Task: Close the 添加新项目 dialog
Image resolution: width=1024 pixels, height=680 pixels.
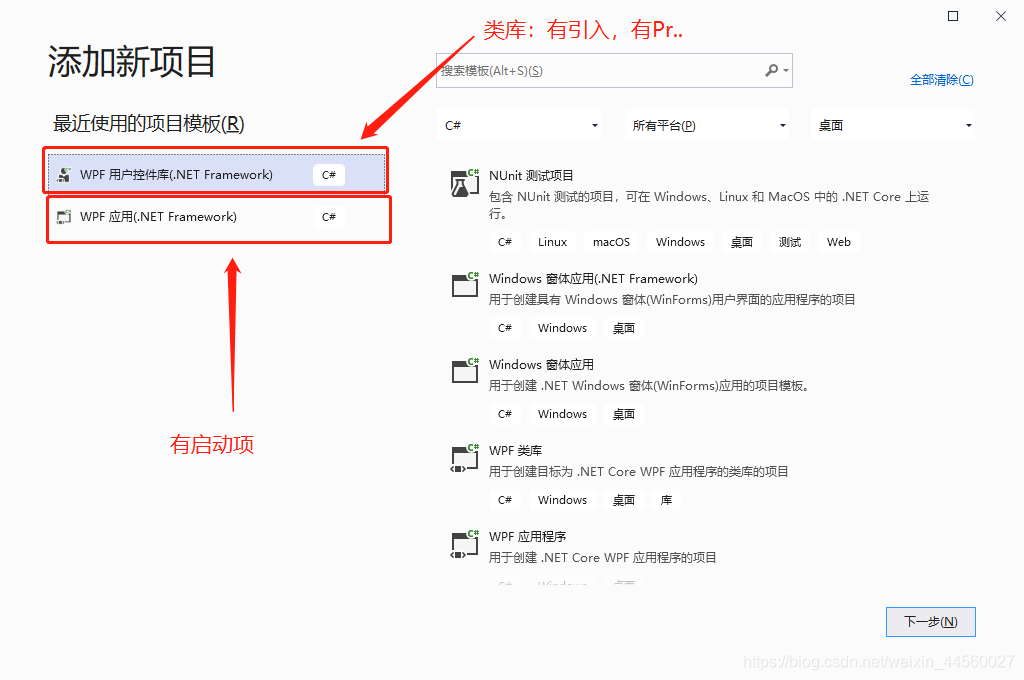Action: click(1000, 16)
